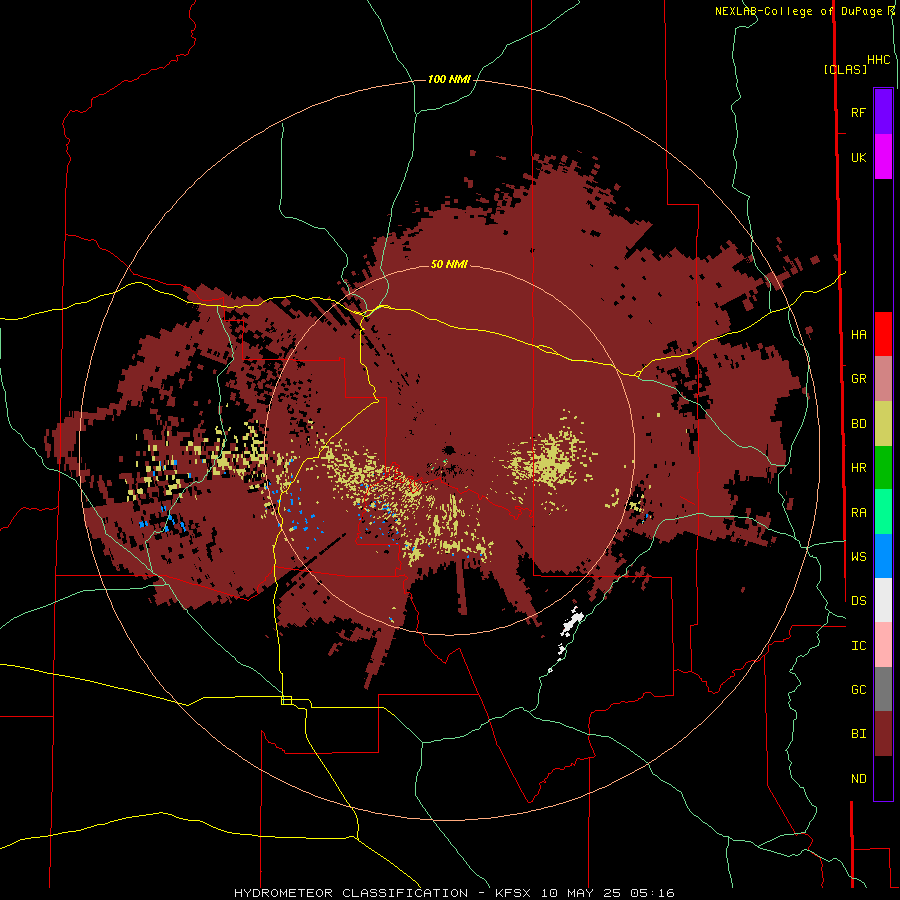
Task: Click the BI brown legend swatch
Action: click(883, 734)
